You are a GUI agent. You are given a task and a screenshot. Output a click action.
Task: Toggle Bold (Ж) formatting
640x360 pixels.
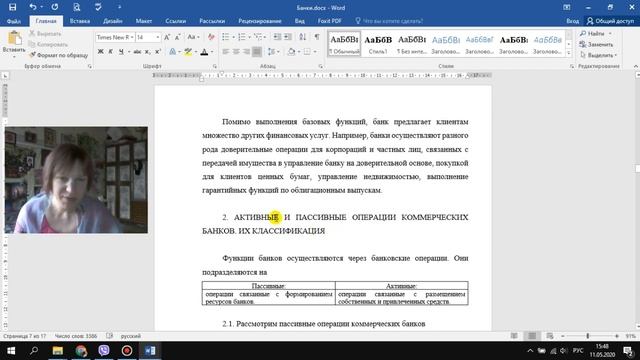coord(100,52)
